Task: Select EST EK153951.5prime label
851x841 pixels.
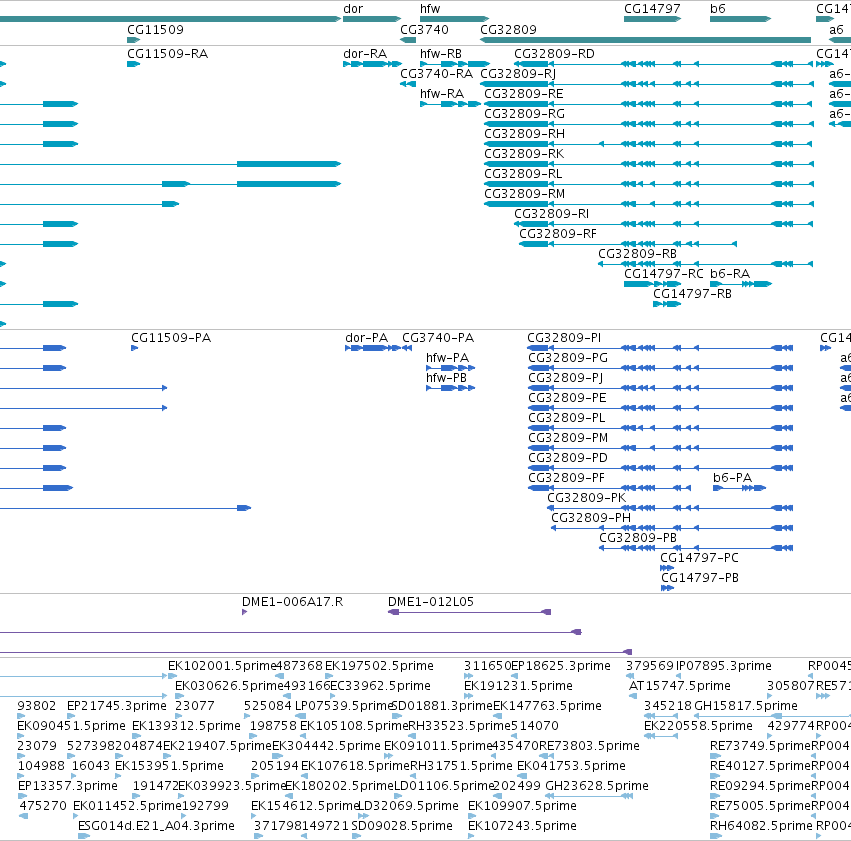Action: [x=169, y=766]
